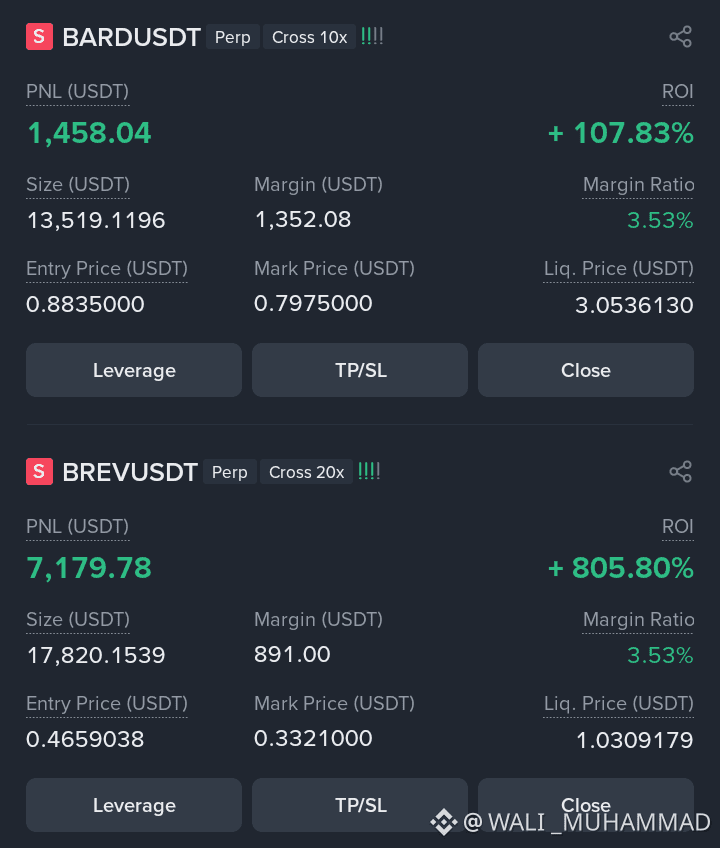Select the margin value 891.00
720x848 pixels.
[292, 654]
